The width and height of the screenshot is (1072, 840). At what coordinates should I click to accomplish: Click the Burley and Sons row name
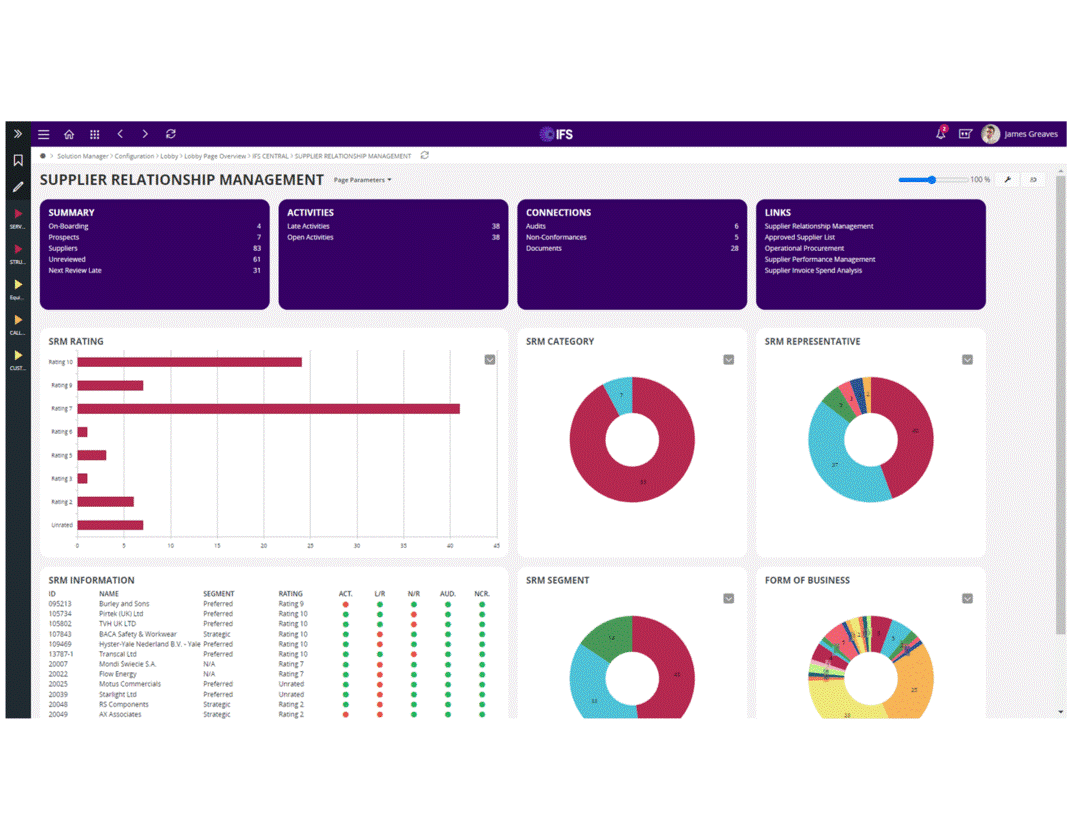click(x=124, y=604)
